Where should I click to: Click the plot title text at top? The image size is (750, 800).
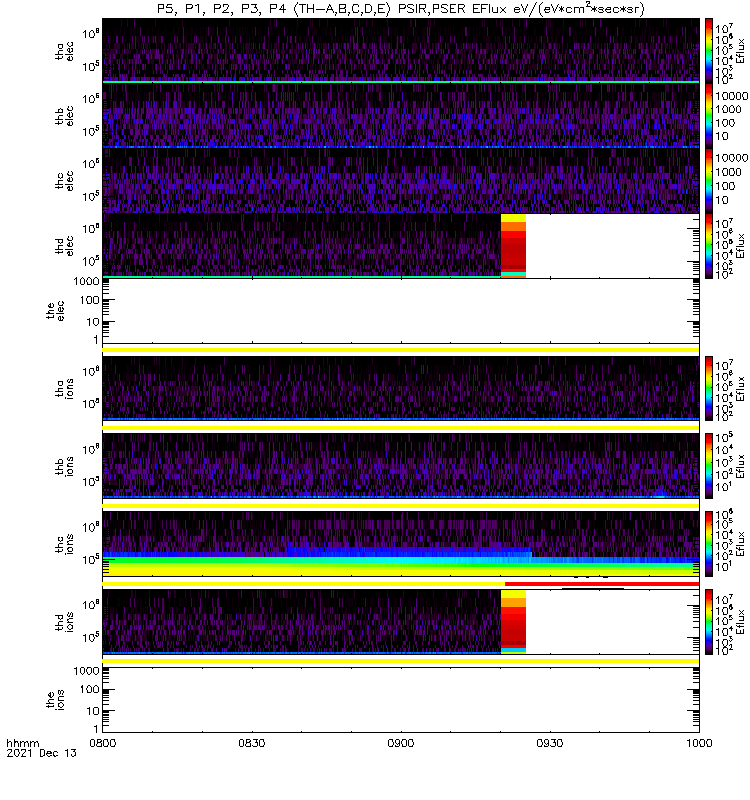click(401, 9)
